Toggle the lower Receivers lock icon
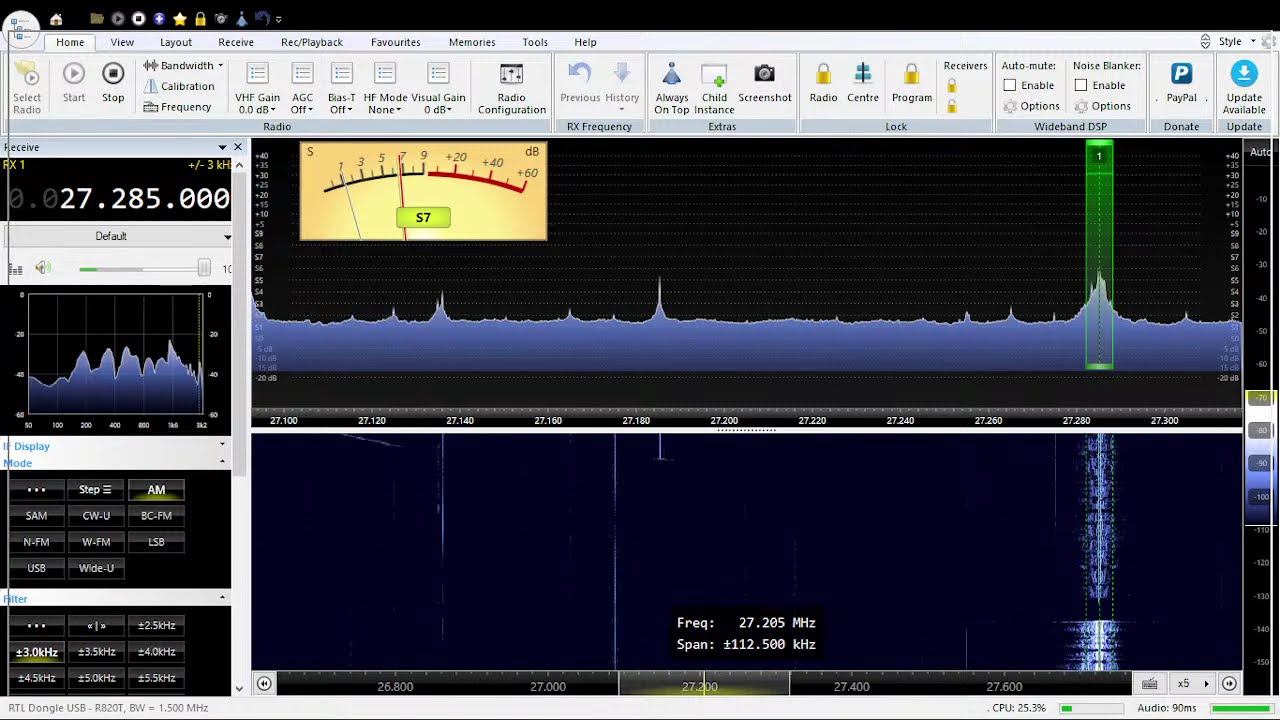The image size is (1280, 720). coord(951,106)
